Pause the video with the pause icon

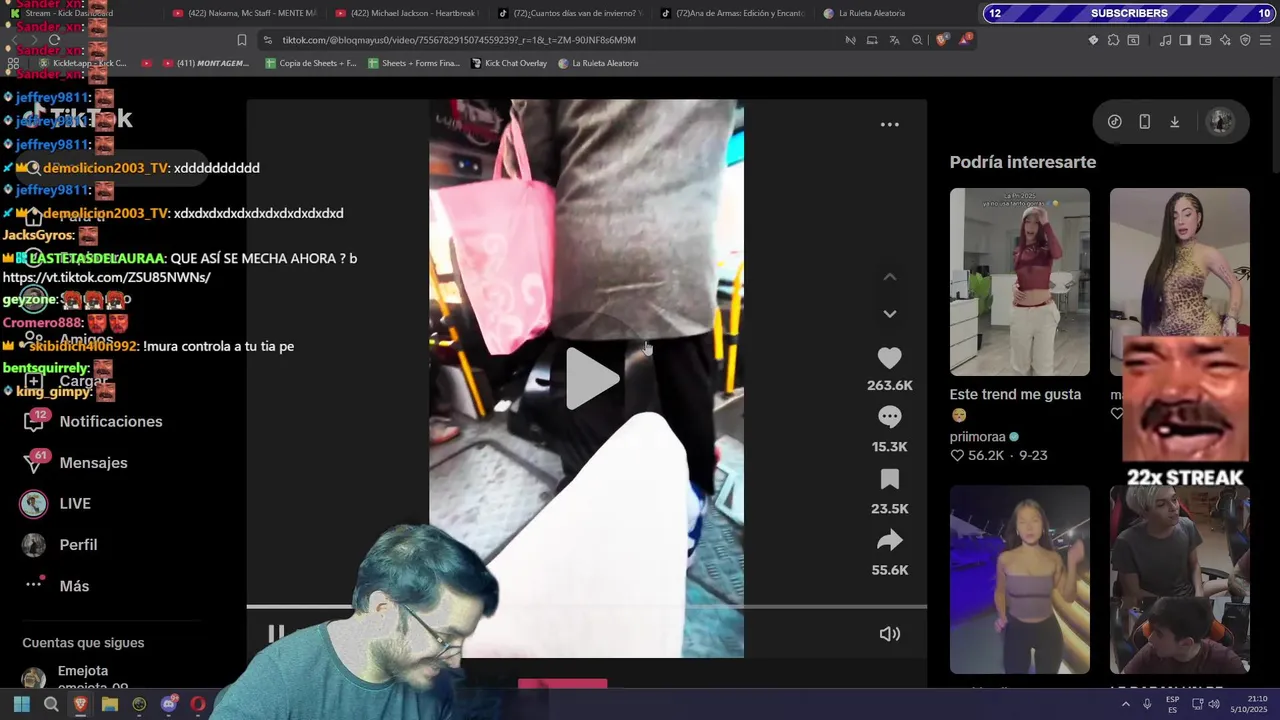pos(276,634)
